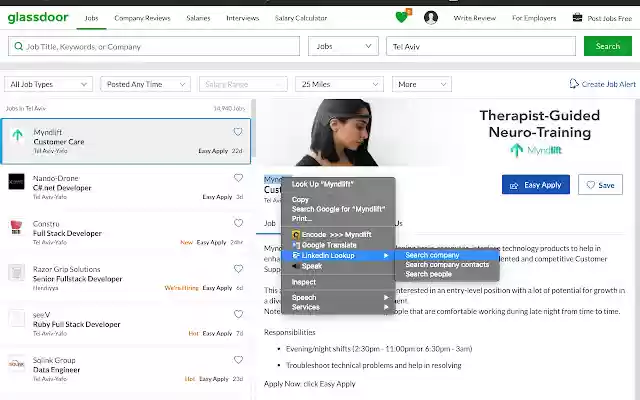Screen dimensions: 640x400
Task: Expand the Services submenu
Action: pyautogui.click(x=338, y=307)
